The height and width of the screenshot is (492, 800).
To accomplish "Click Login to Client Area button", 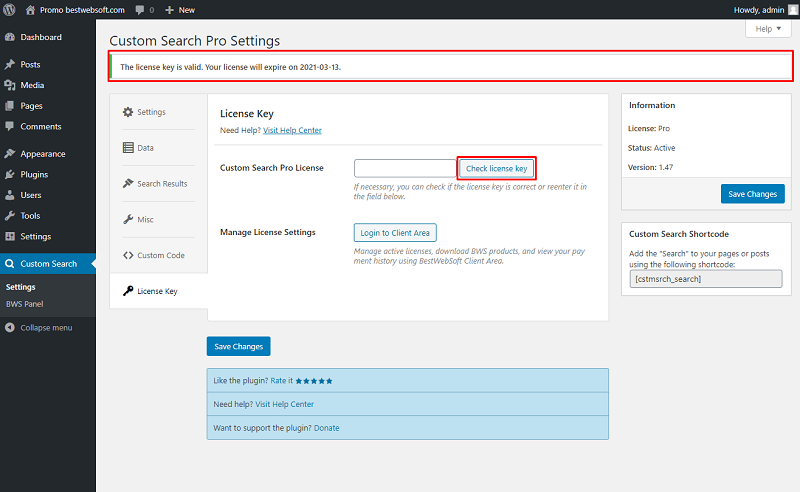I will (395, 233).
